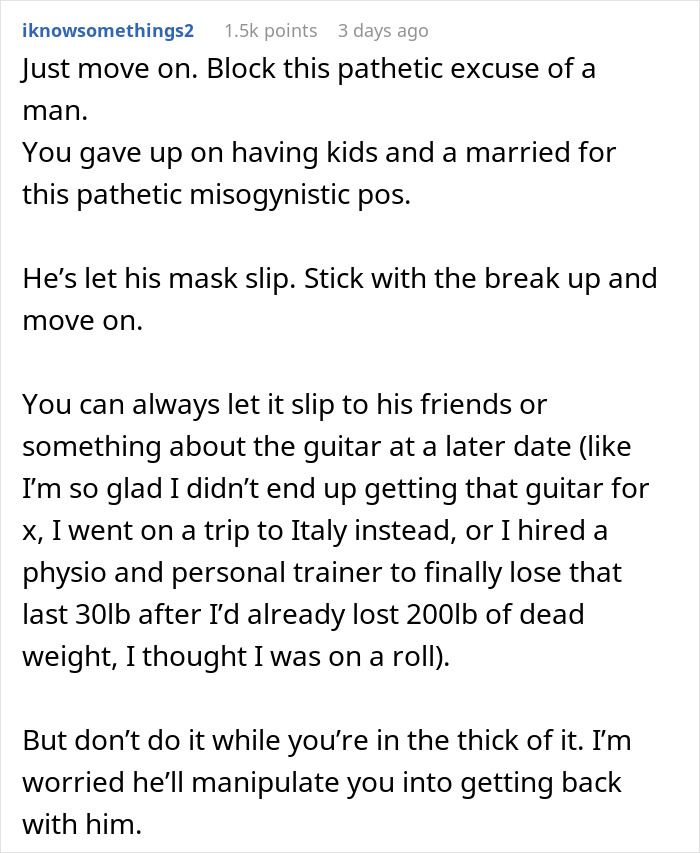
Task: Click the line 'worried he'll manipulate you'
Action: [321, 782]
